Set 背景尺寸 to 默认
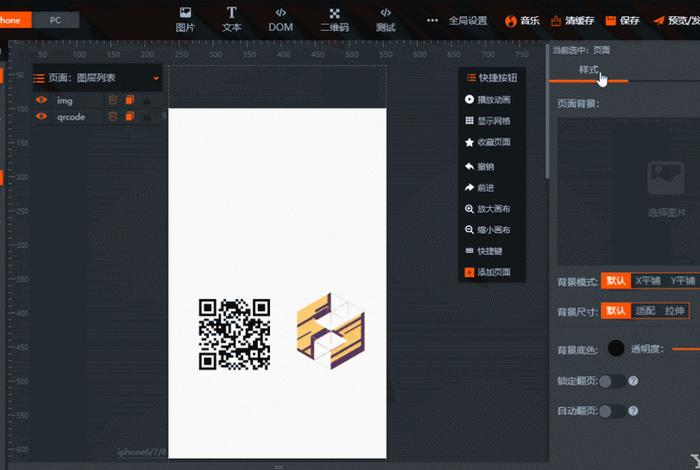This screenshot has height=470, width=700. tap(616, 311)
